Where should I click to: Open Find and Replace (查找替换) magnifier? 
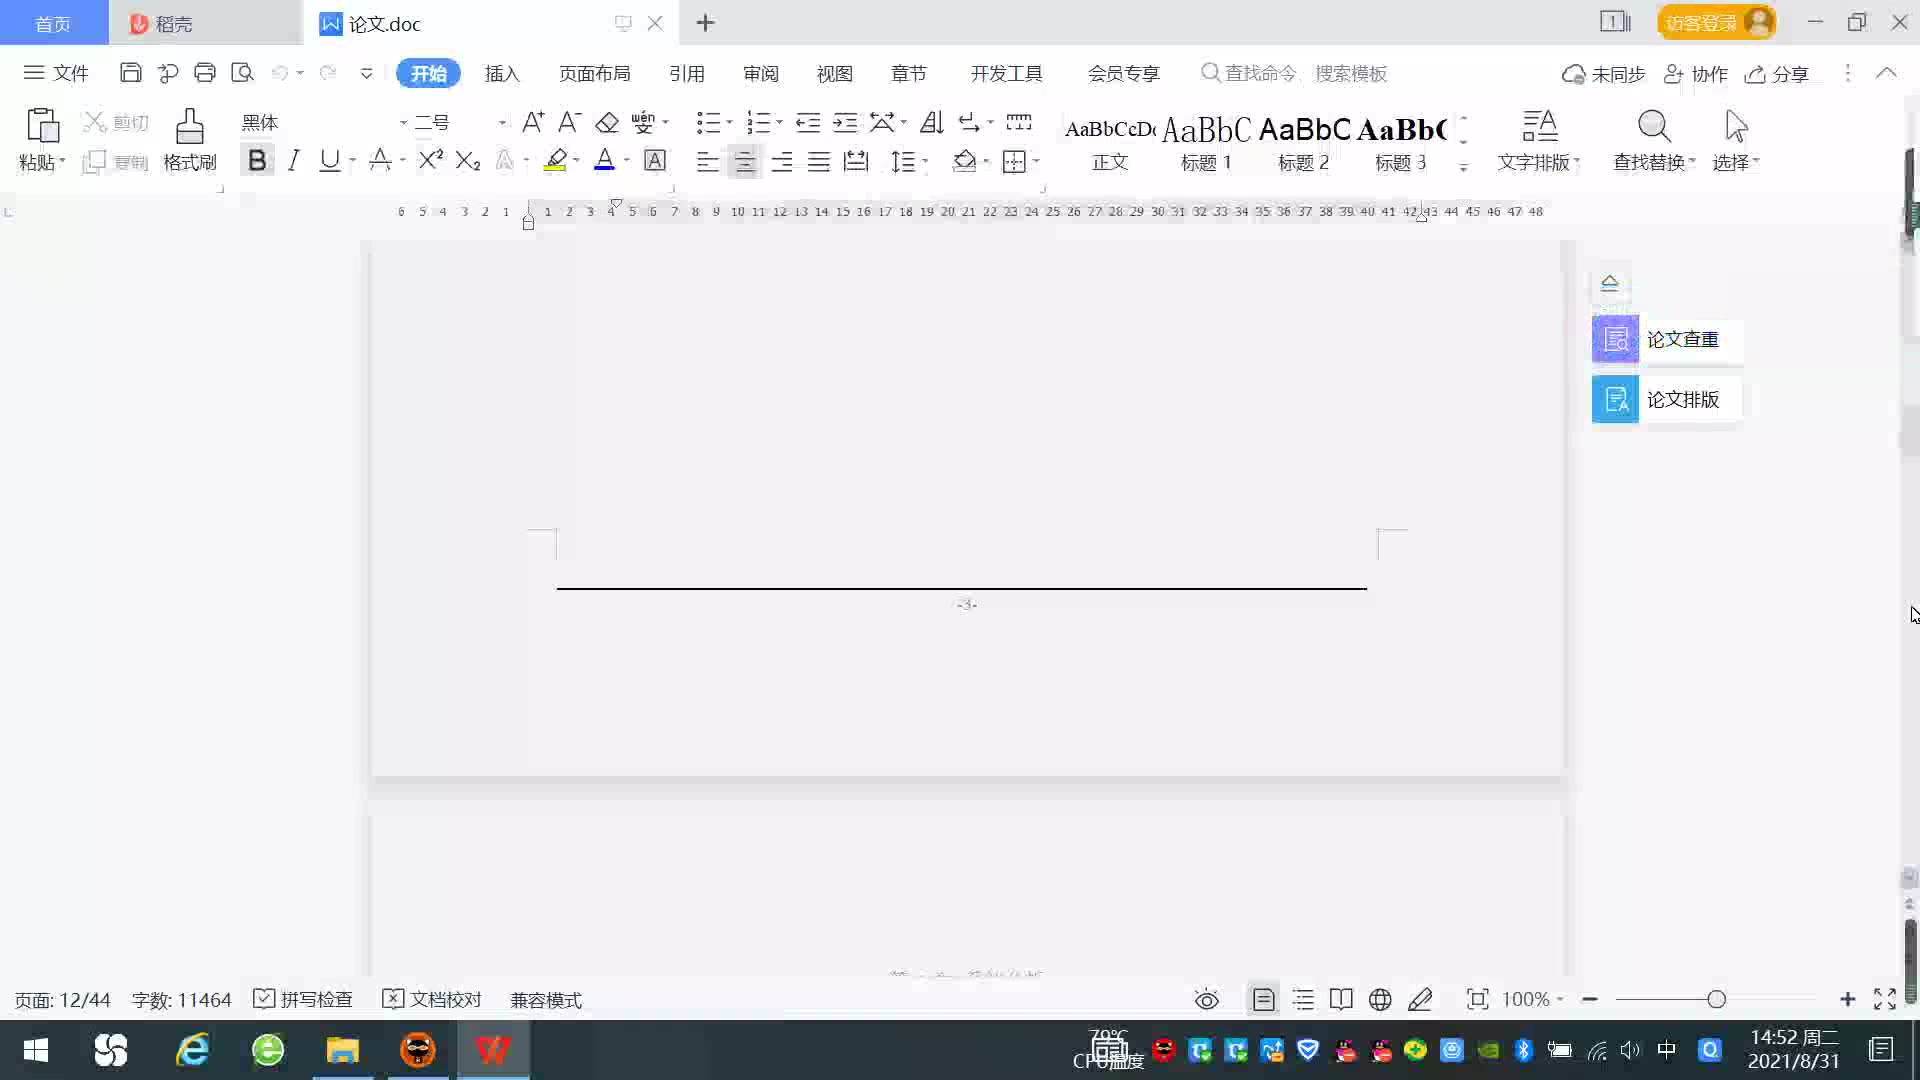(1654, 128)
